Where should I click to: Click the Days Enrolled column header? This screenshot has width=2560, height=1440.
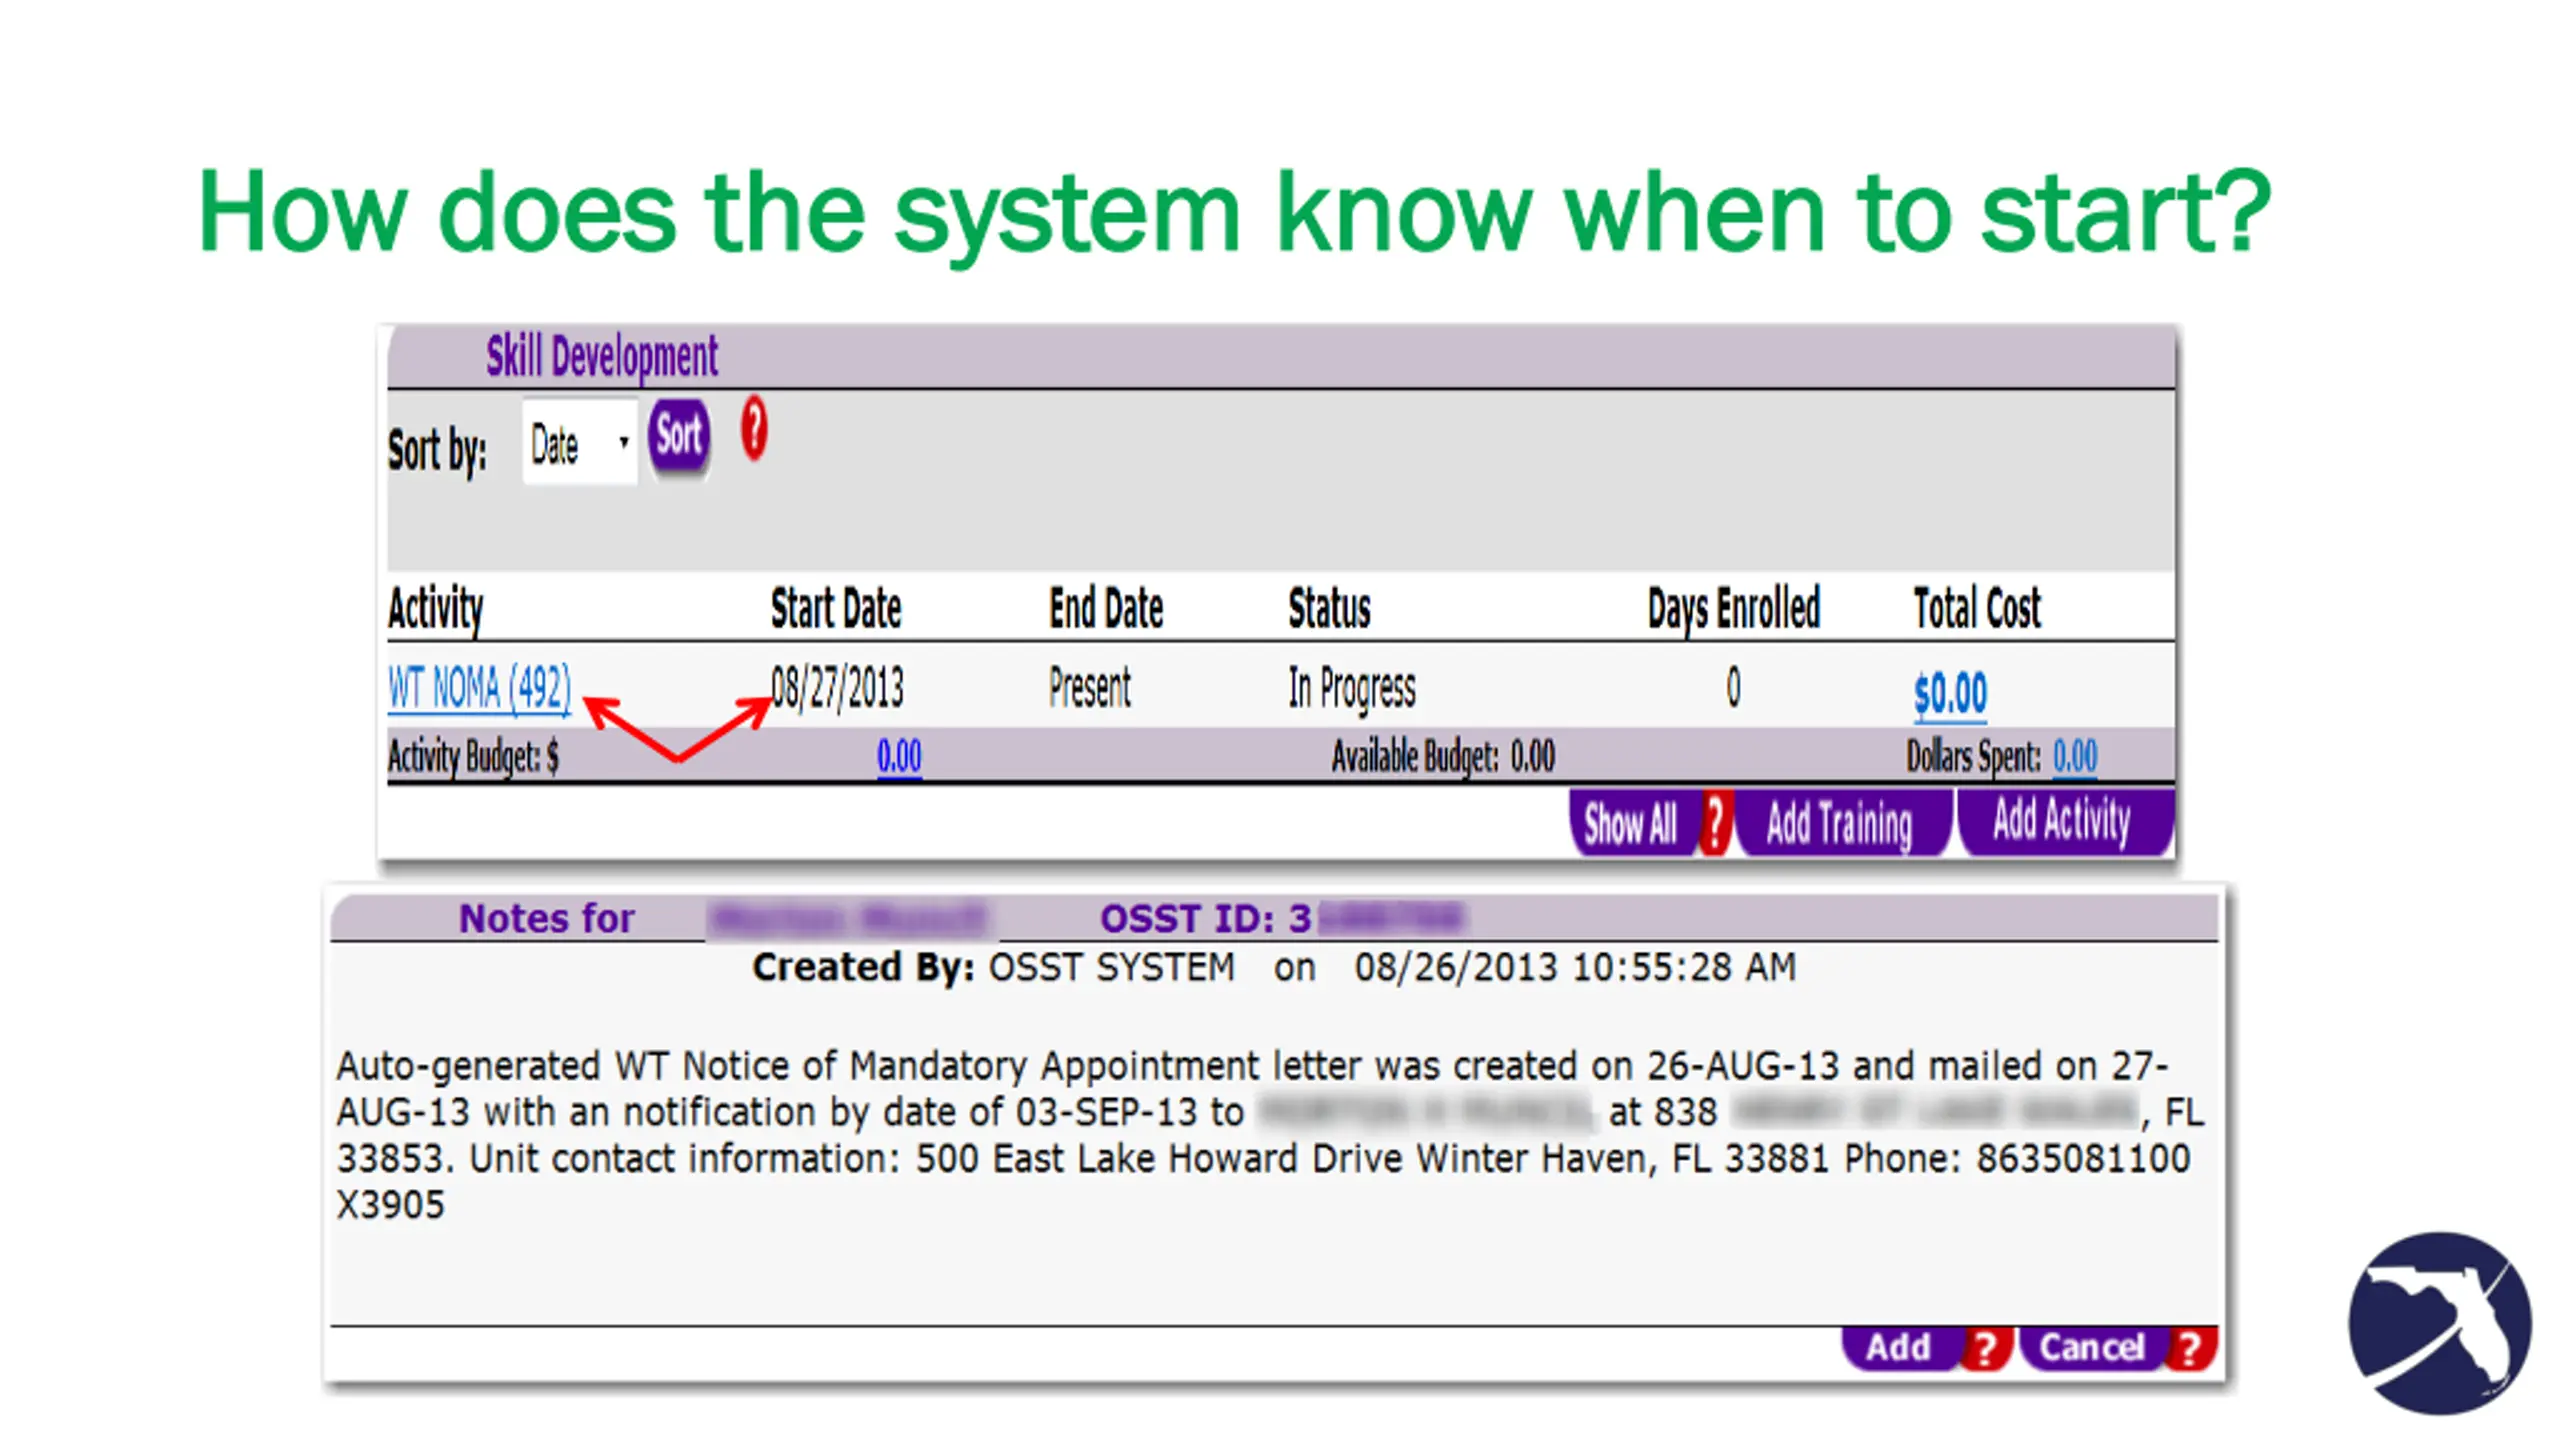tap(1734, 608)
